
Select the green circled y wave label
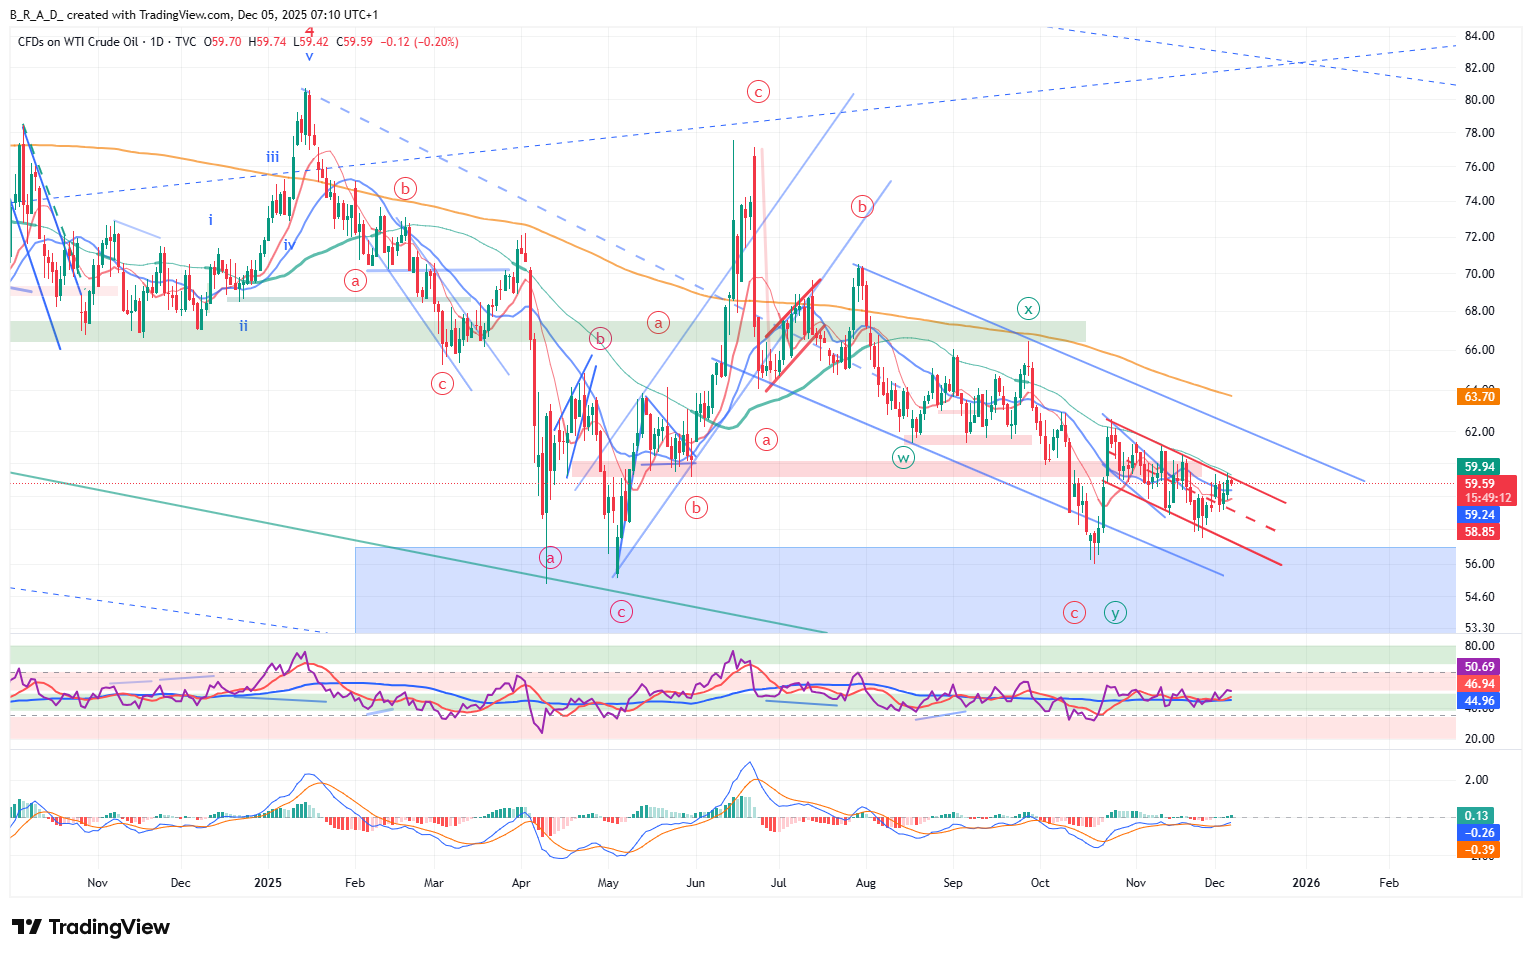1115,613
